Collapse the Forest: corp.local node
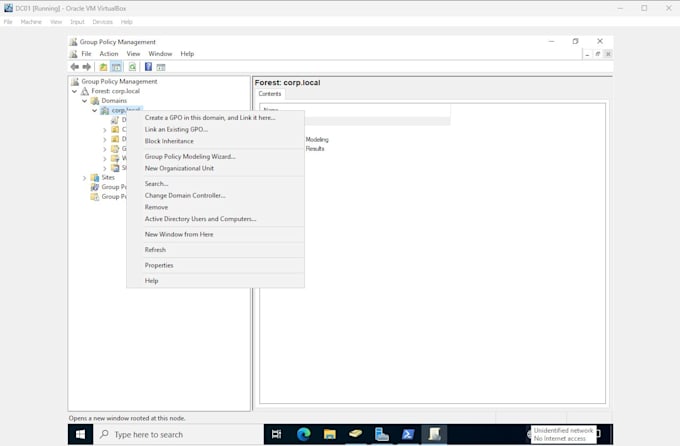This screenshot has height=446, width=680. click(75, 91)
